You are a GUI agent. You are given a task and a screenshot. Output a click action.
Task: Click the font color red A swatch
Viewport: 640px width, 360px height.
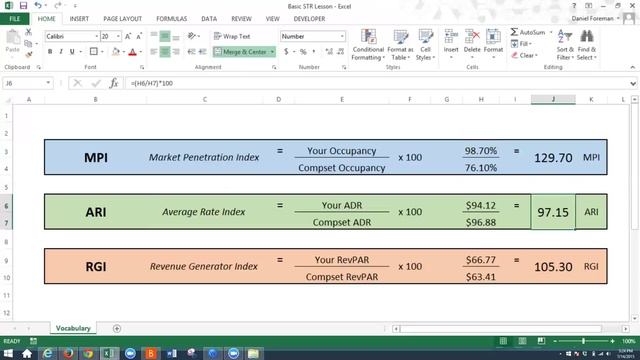click(132, 52)
